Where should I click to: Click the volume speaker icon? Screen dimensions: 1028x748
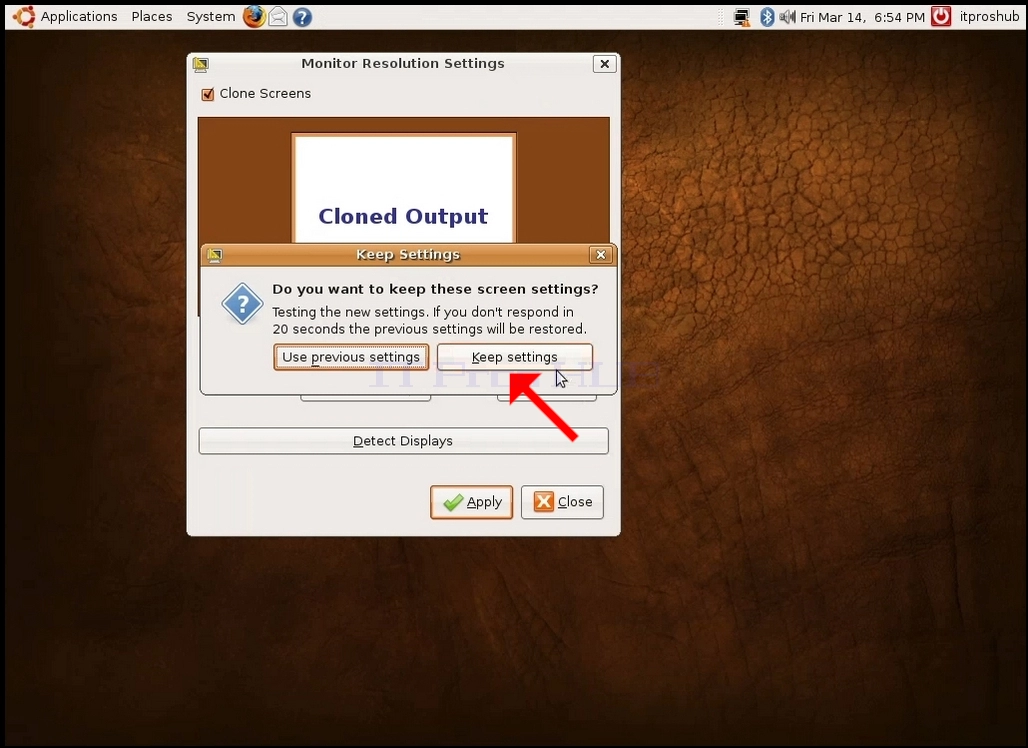click(x=787, y=17)
